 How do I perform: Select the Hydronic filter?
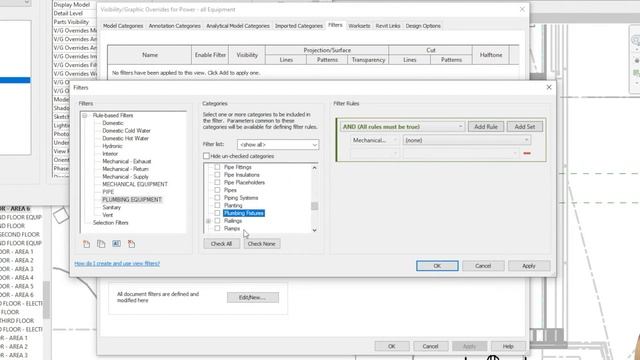click(x=112, y=146)
